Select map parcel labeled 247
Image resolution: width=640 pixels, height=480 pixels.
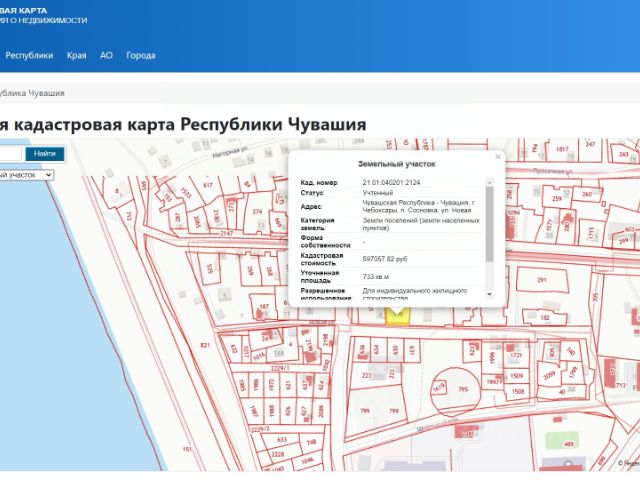(590, 144)
